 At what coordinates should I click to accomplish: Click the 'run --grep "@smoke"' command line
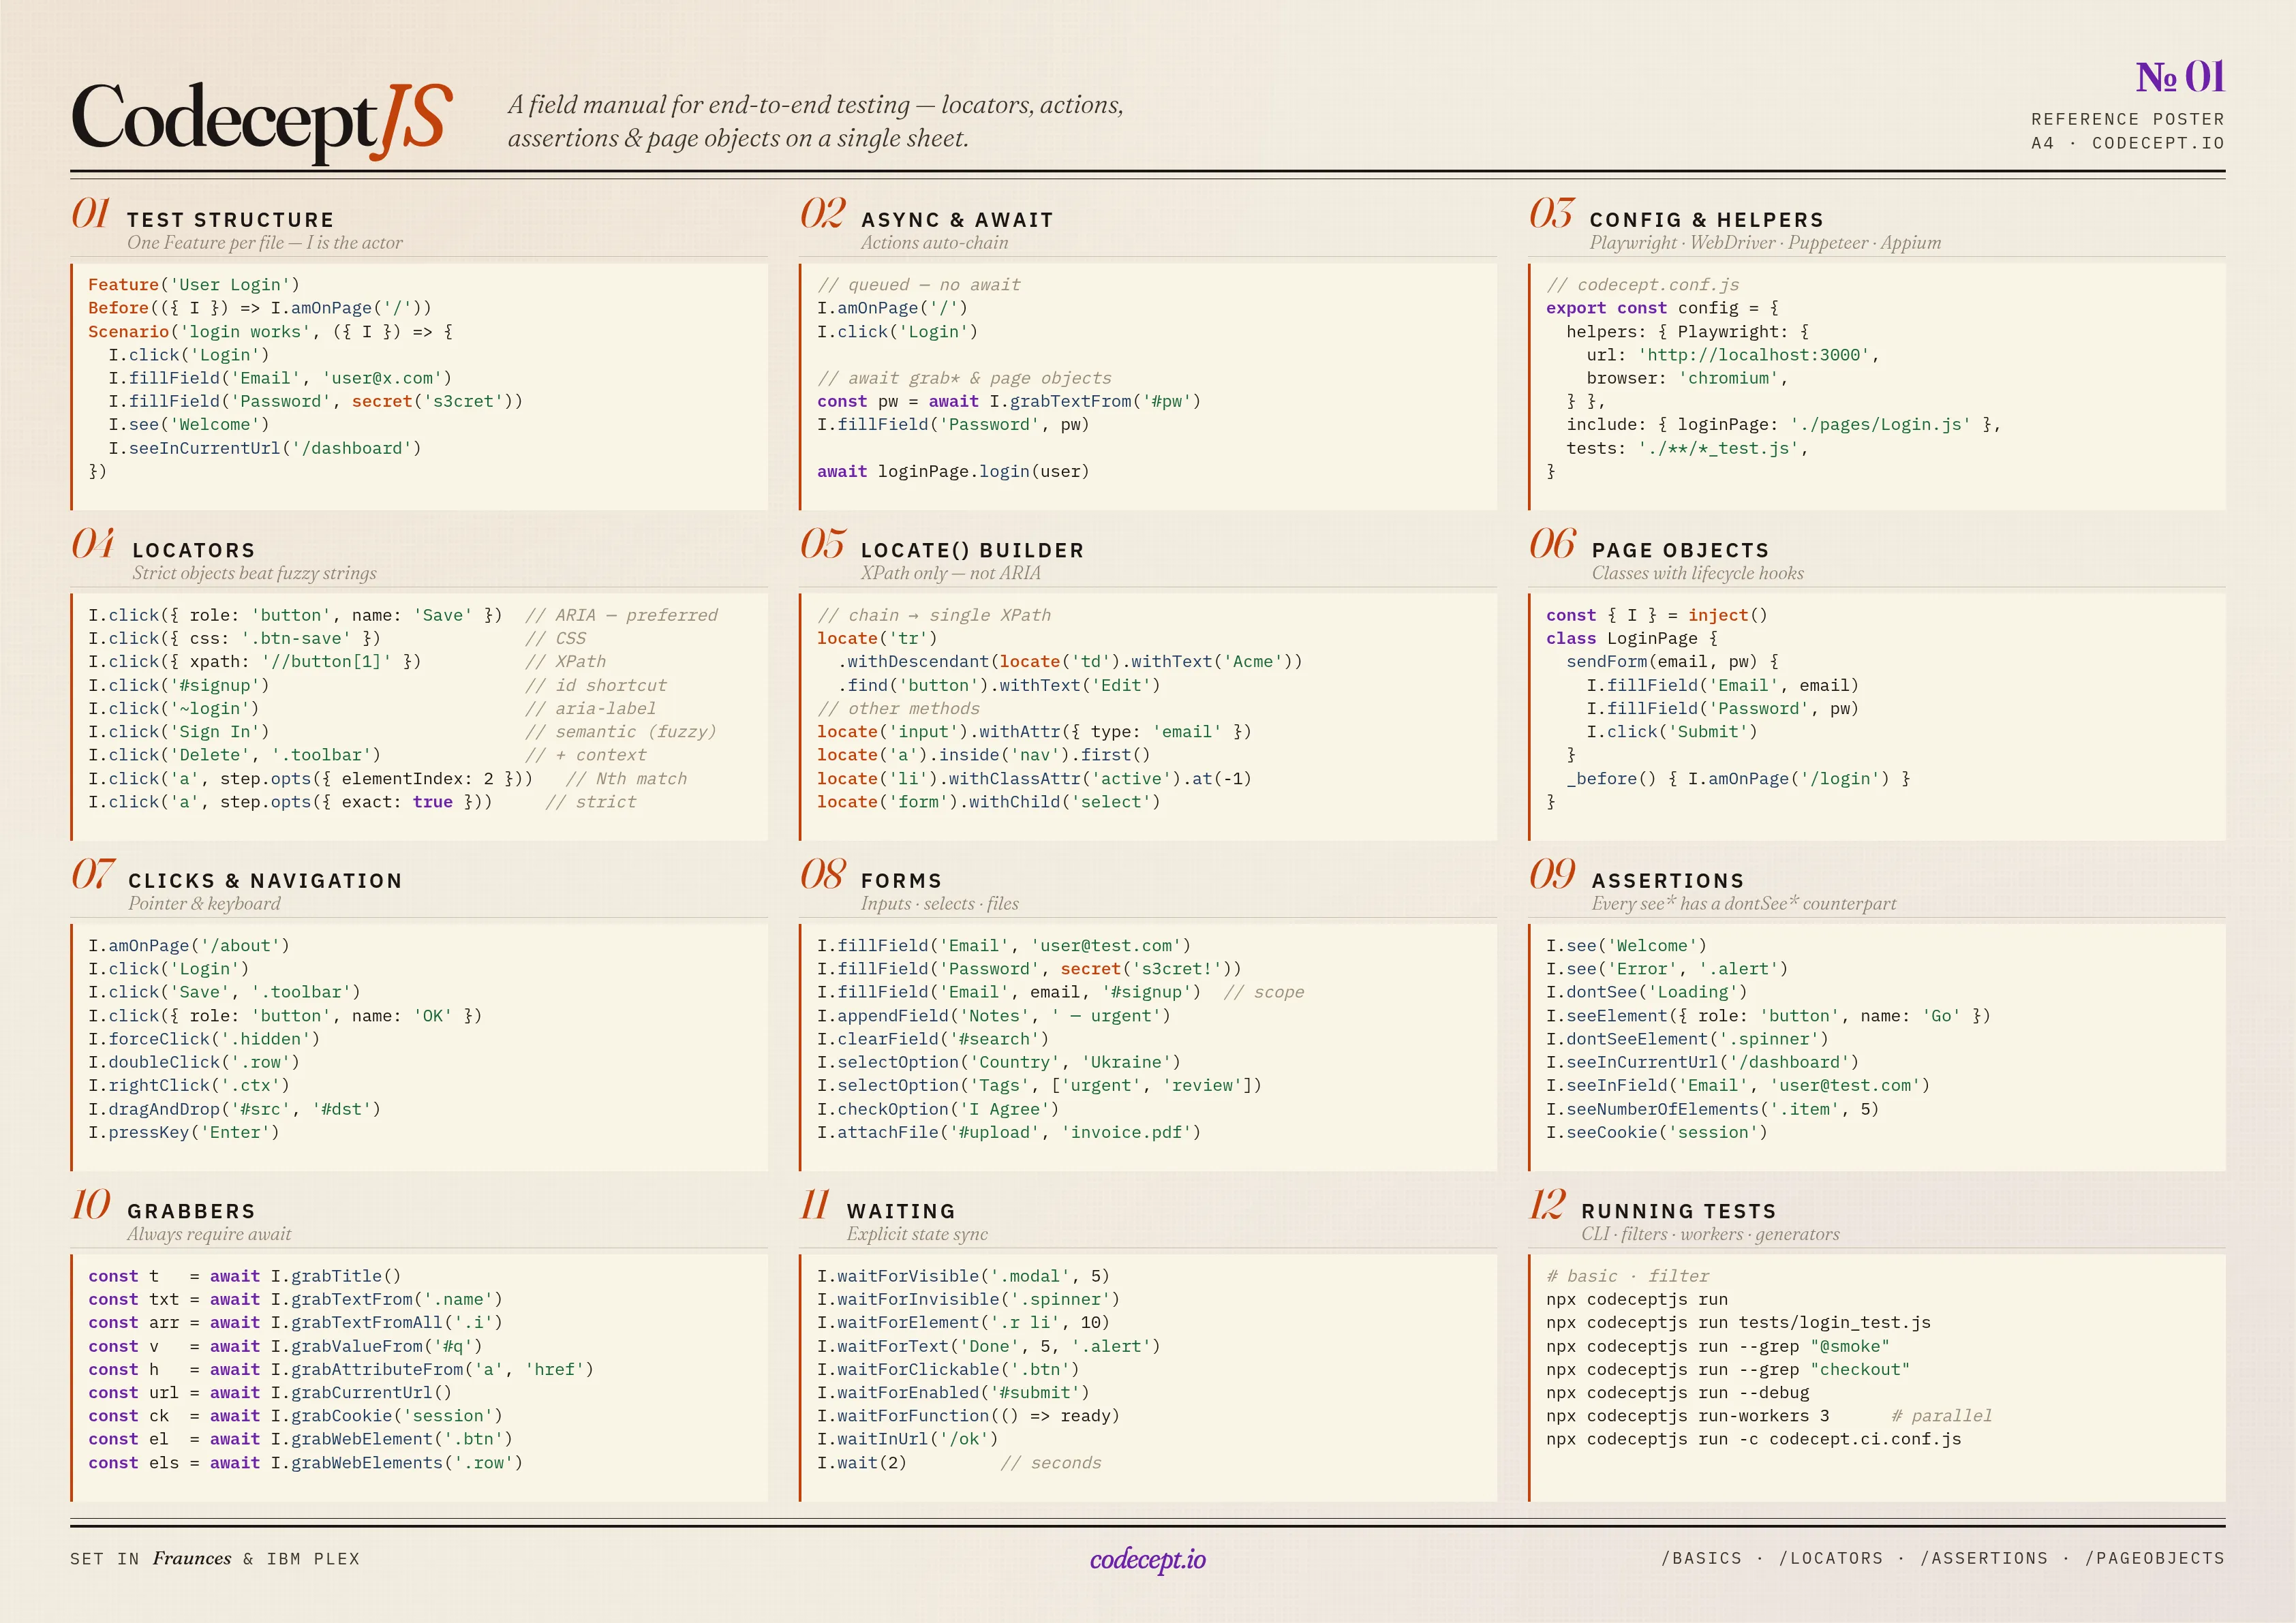pos(1718,1346)
